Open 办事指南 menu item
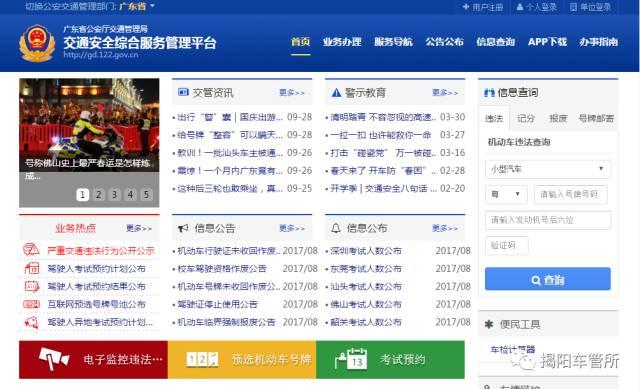Image resolution: width=640 pixels, height=389 pixels. point(599,42)
